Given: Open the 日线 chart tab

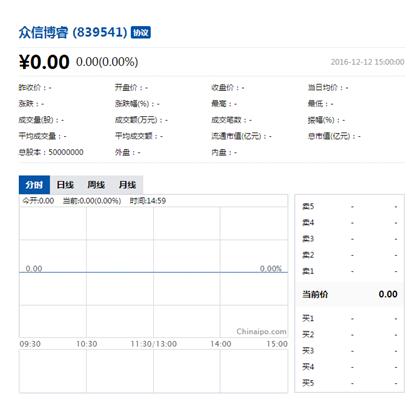Looking at the screenshot, I should point(65,185).
